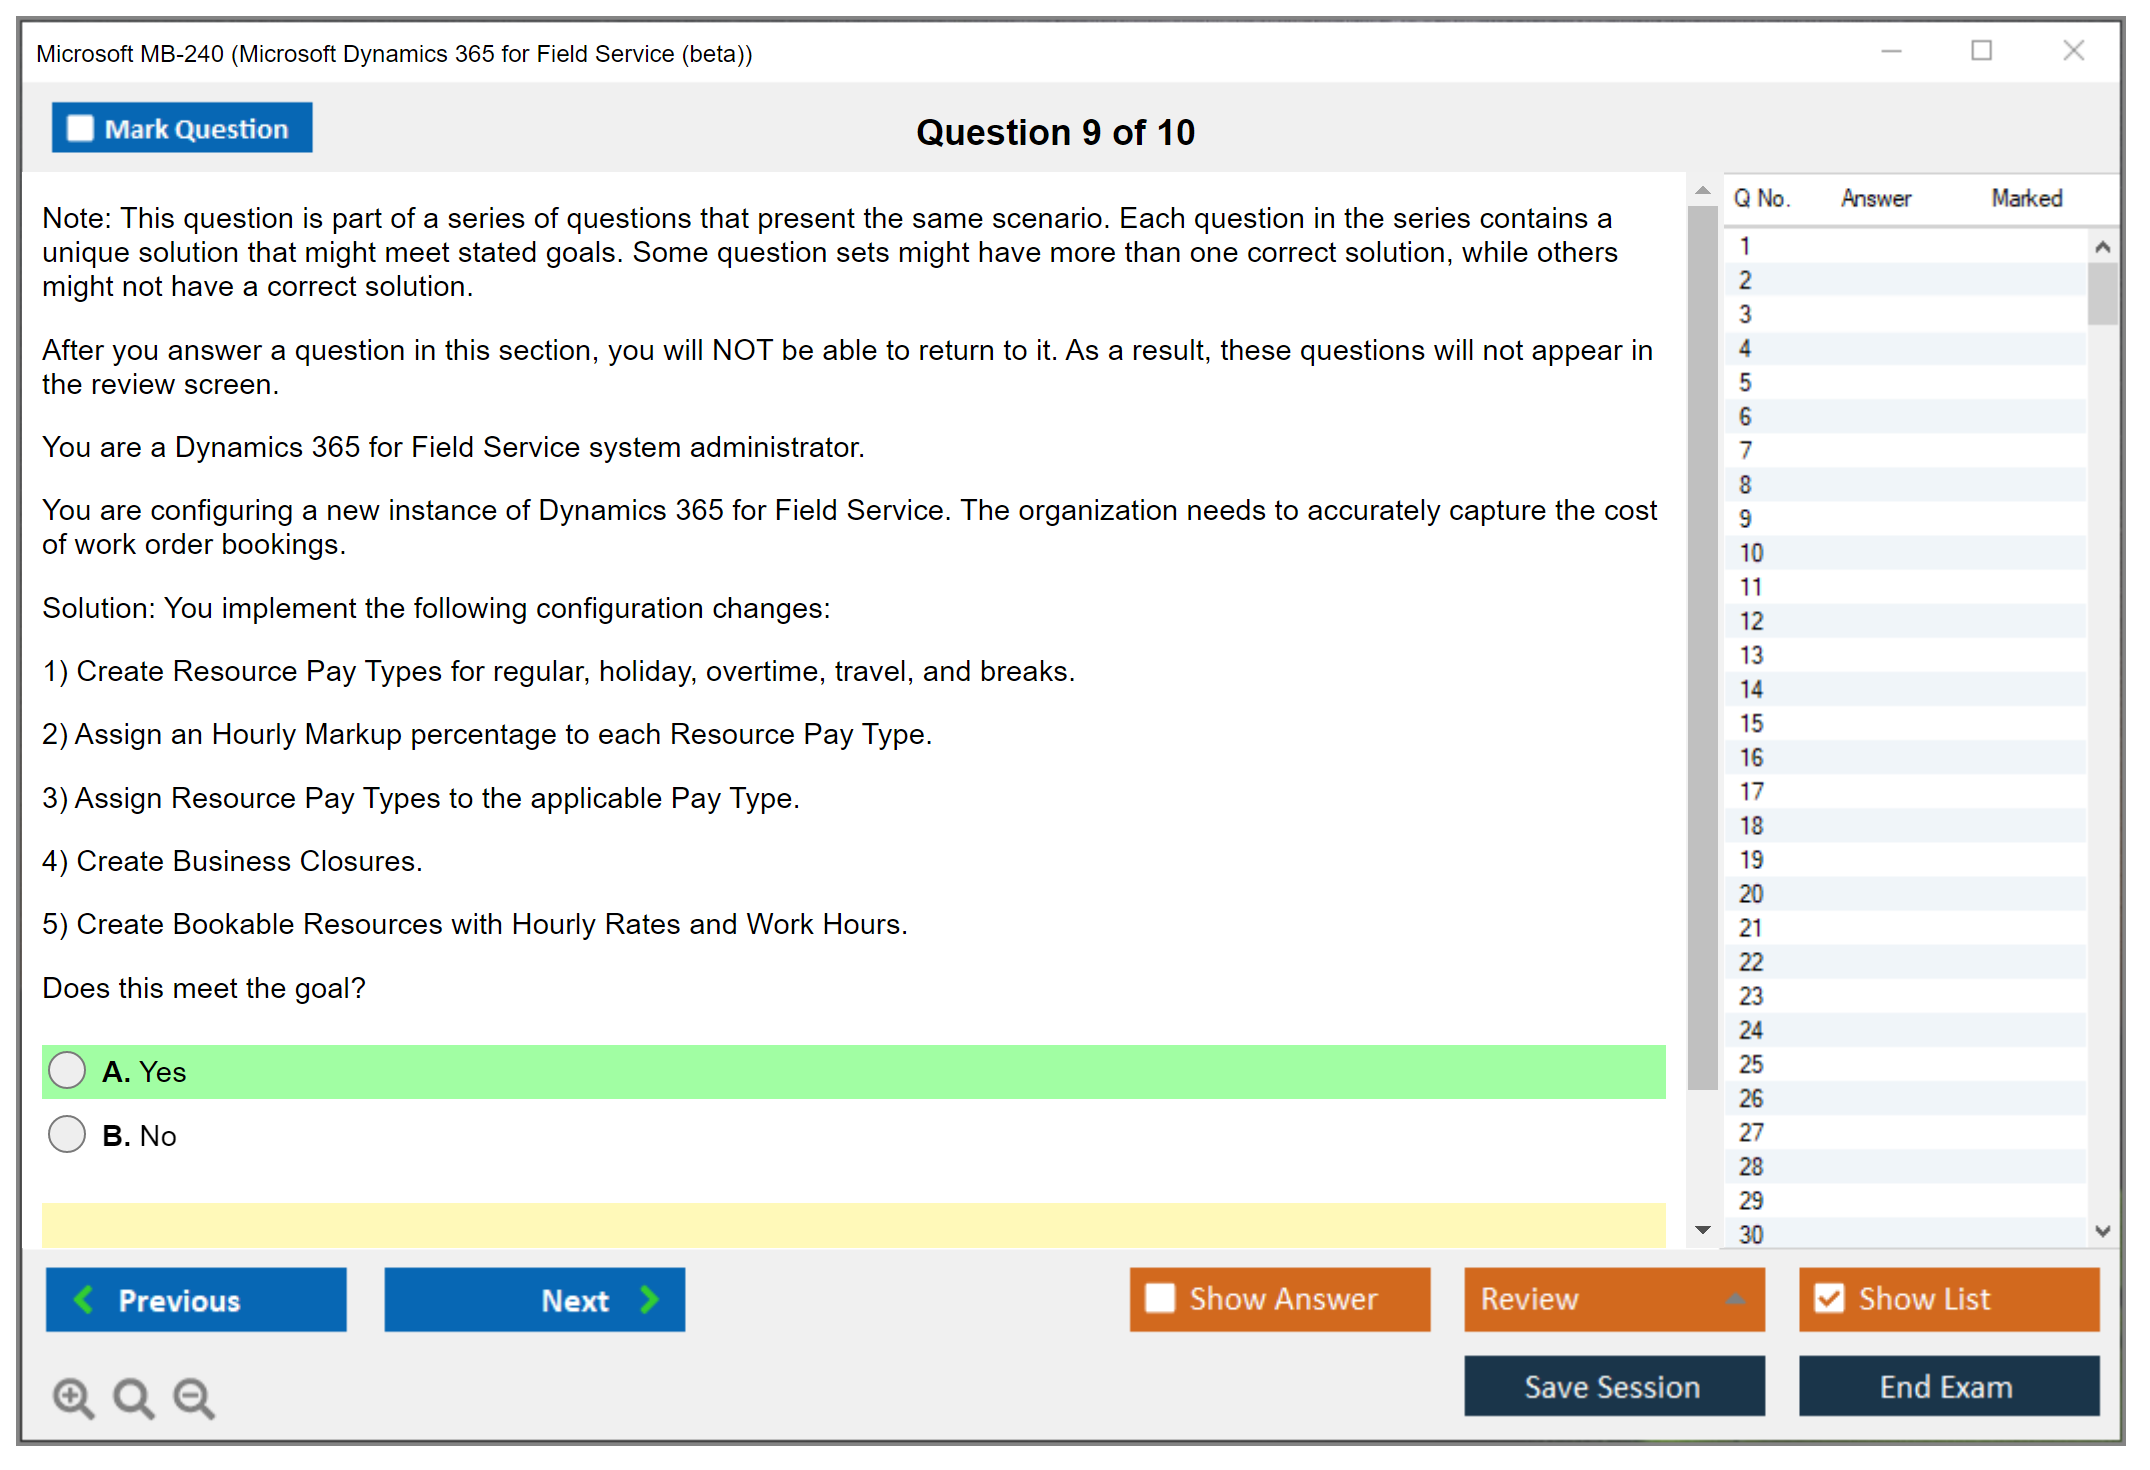This screenshot has width=2150, height=1470.
Task: Expand the Review dropdown menu
Action: pyautogui.click(x=1735, y=1298)
